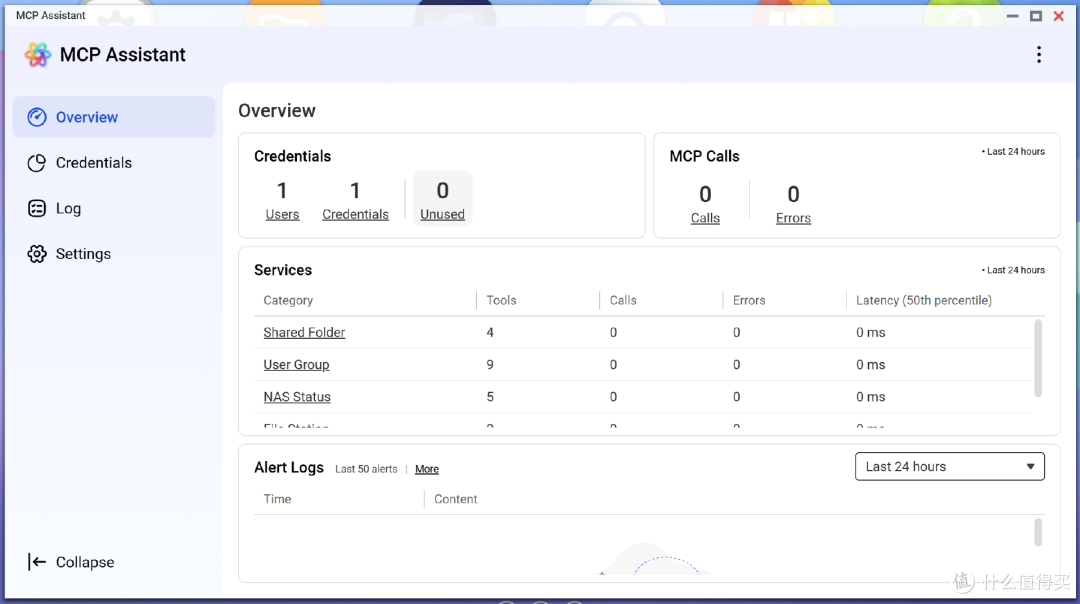Click the Last 24 hours note in MCP Calls
The image size is (1080, 604).
1013,152
